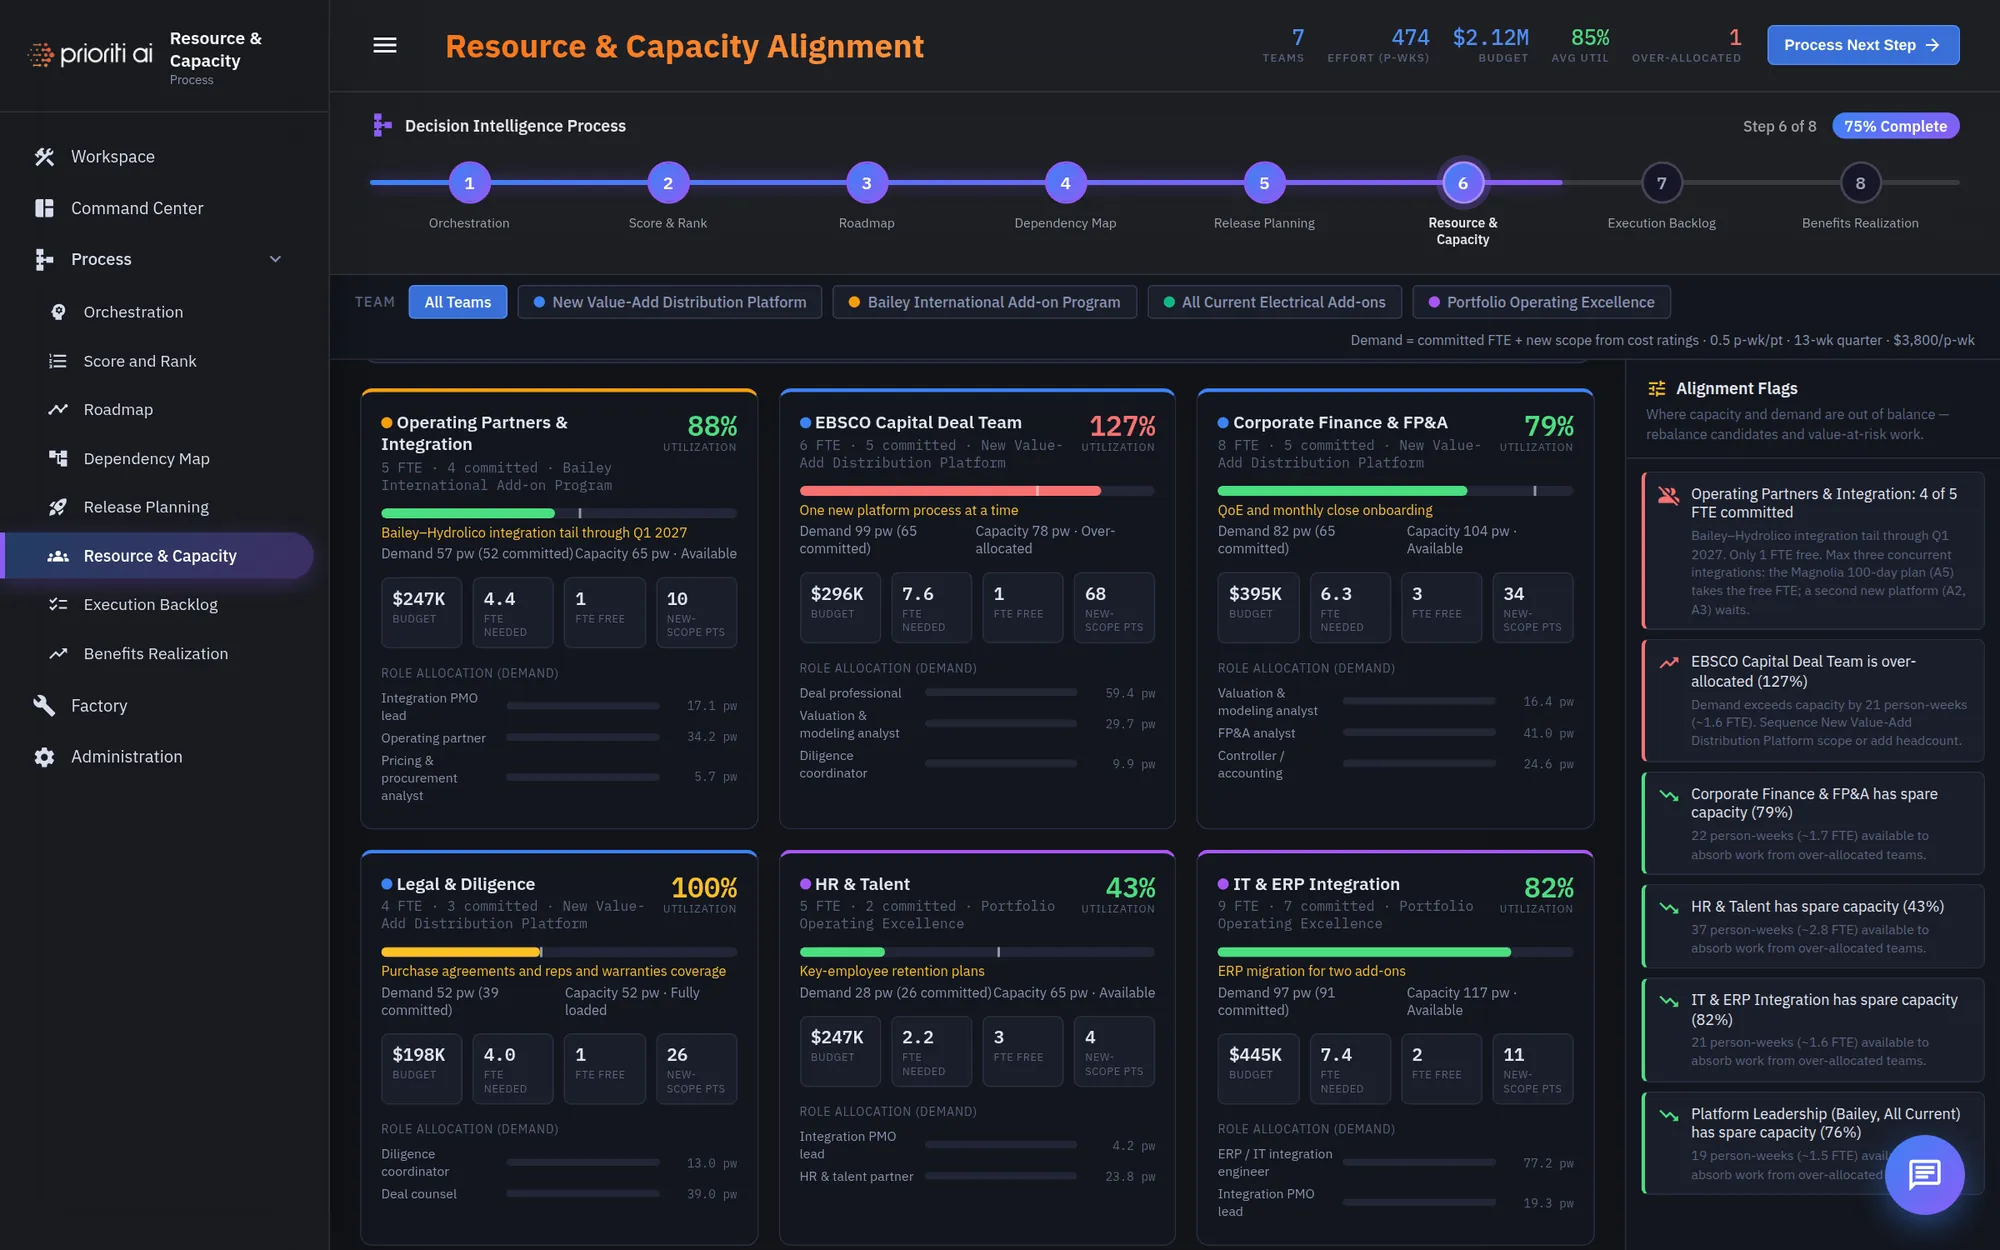Click EBSCO Capital Deal Team utilization bar

976,491
